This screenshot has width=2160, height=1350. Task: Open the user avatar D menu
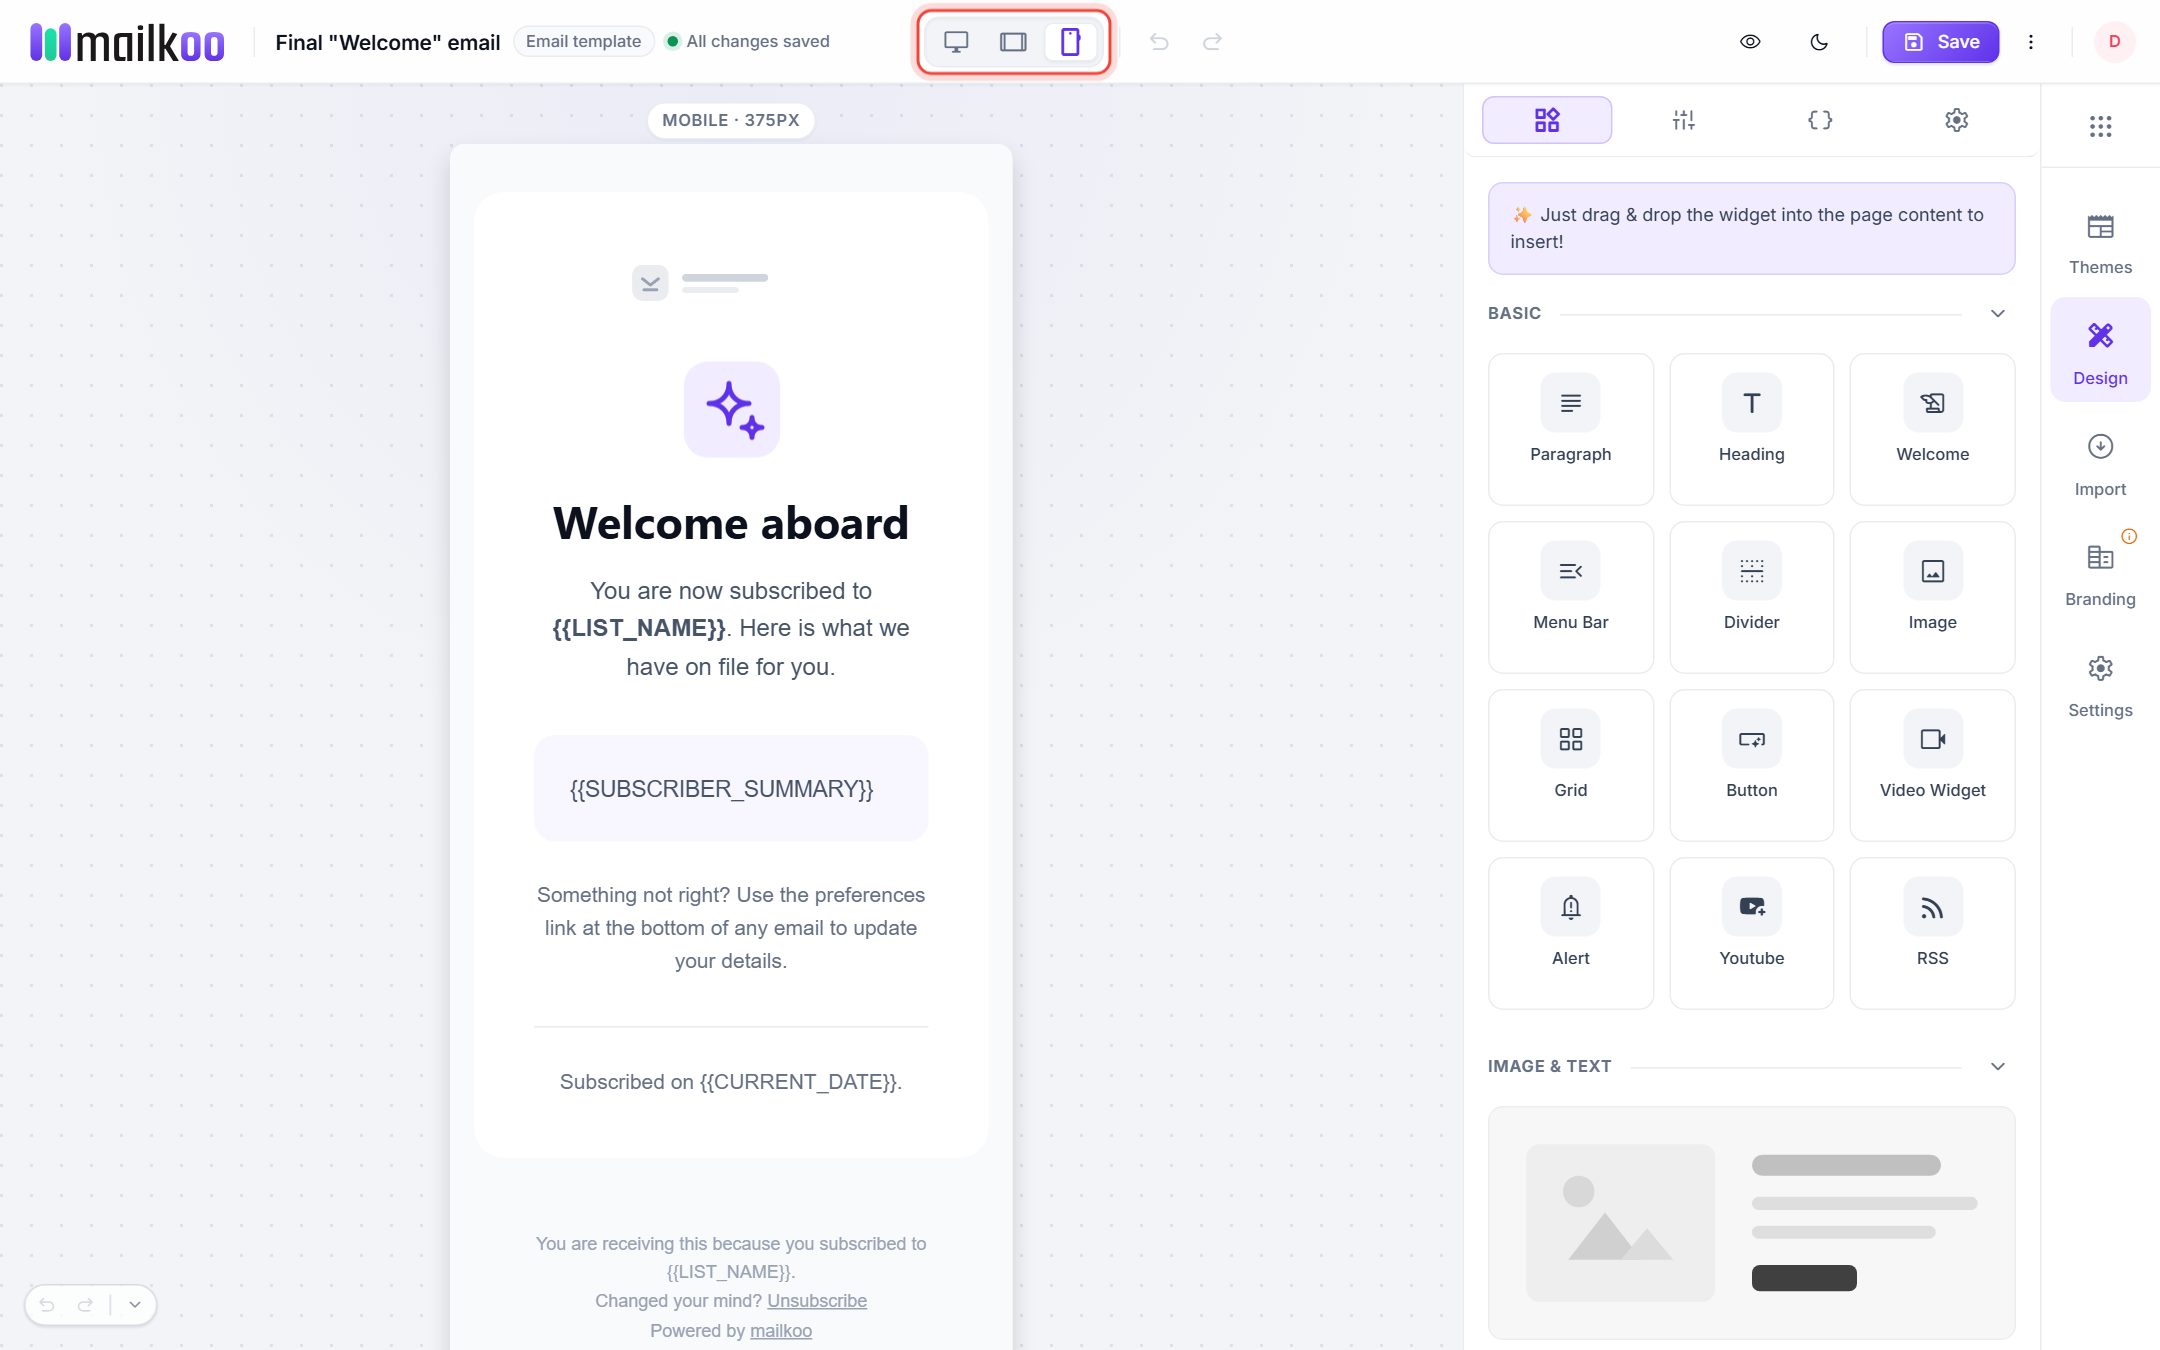pyautogui.click(x=2114, y=42)
